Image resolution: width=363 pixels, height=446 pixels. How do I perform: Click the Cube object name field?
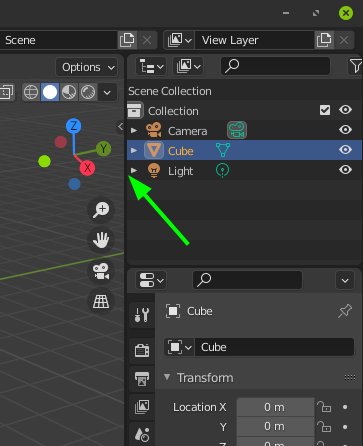pyautogui.click(x=274, y=347)
